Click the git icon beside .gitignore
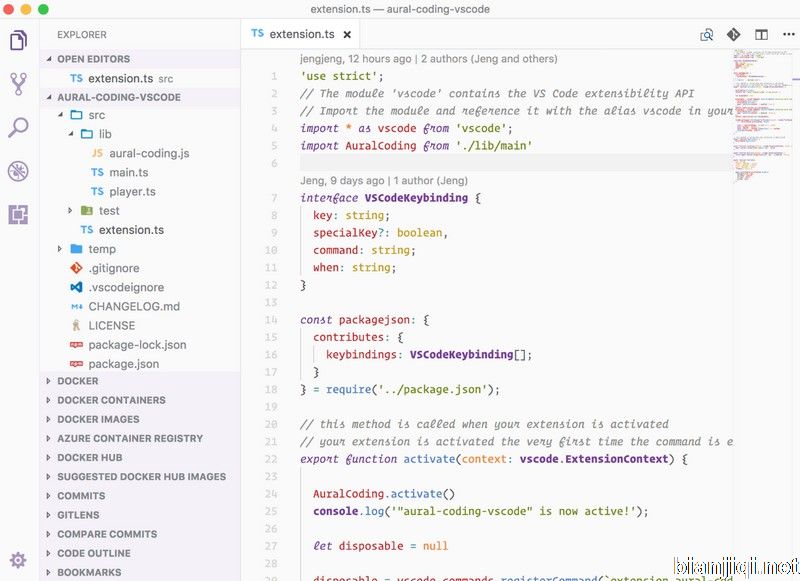 click(x=76, y=268)
